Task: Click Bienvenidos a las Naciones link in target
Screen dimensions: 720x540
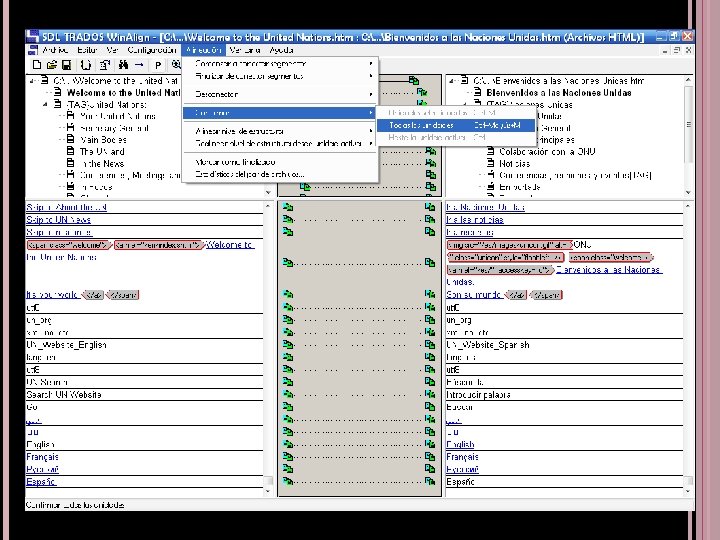Action: pyautogui.click(x=609, y=270)
